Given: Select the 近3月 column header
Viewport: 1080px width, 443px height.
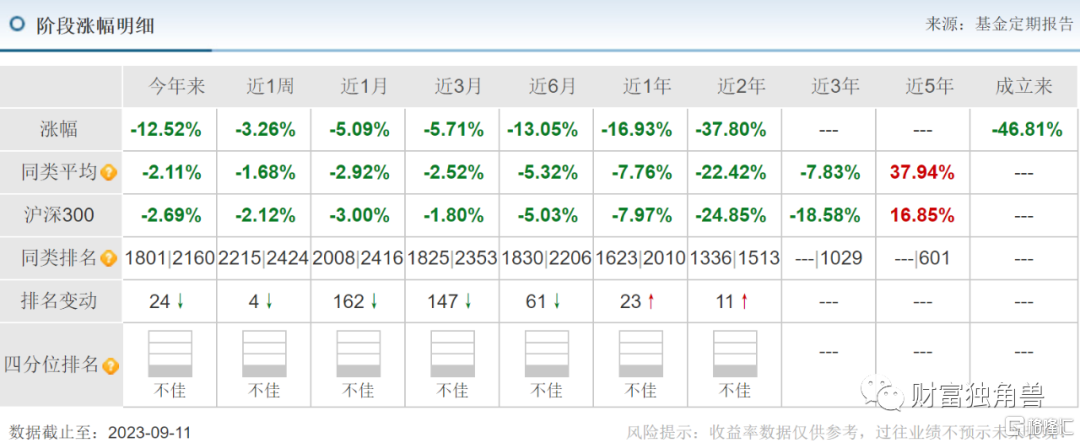Looking at the screenshot, I should tap(459, 87).
